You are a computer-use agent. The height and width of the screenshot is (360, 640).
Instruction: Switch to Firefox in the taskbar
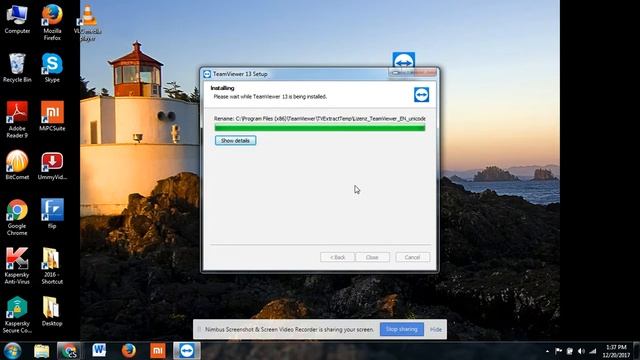coord(128,350)
